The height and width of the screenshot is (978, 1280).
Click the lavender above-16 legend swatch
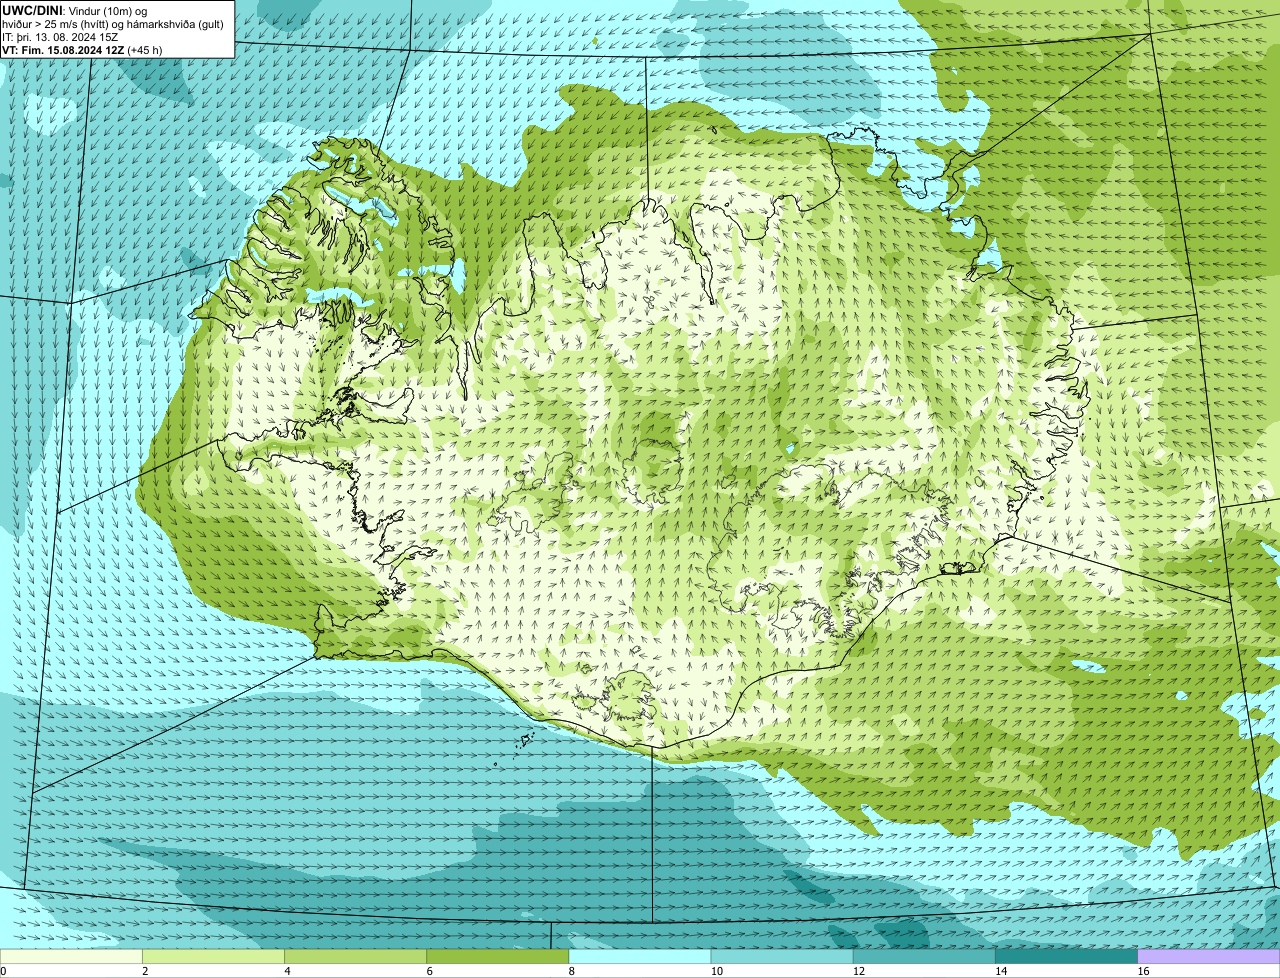pyautogui.click(x=1209, y=956)
